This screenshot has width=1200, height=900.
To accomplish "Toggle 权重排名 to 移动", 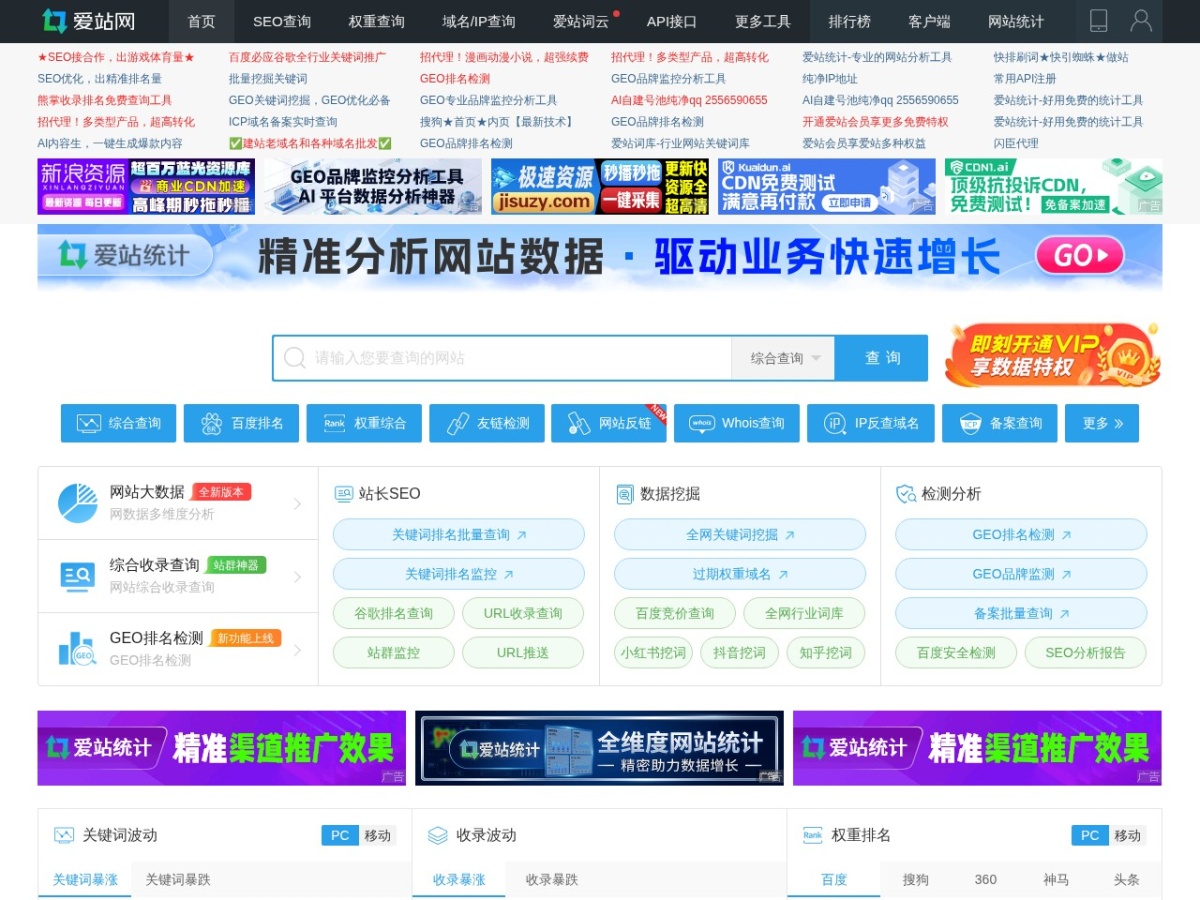I will [1127, 835].
